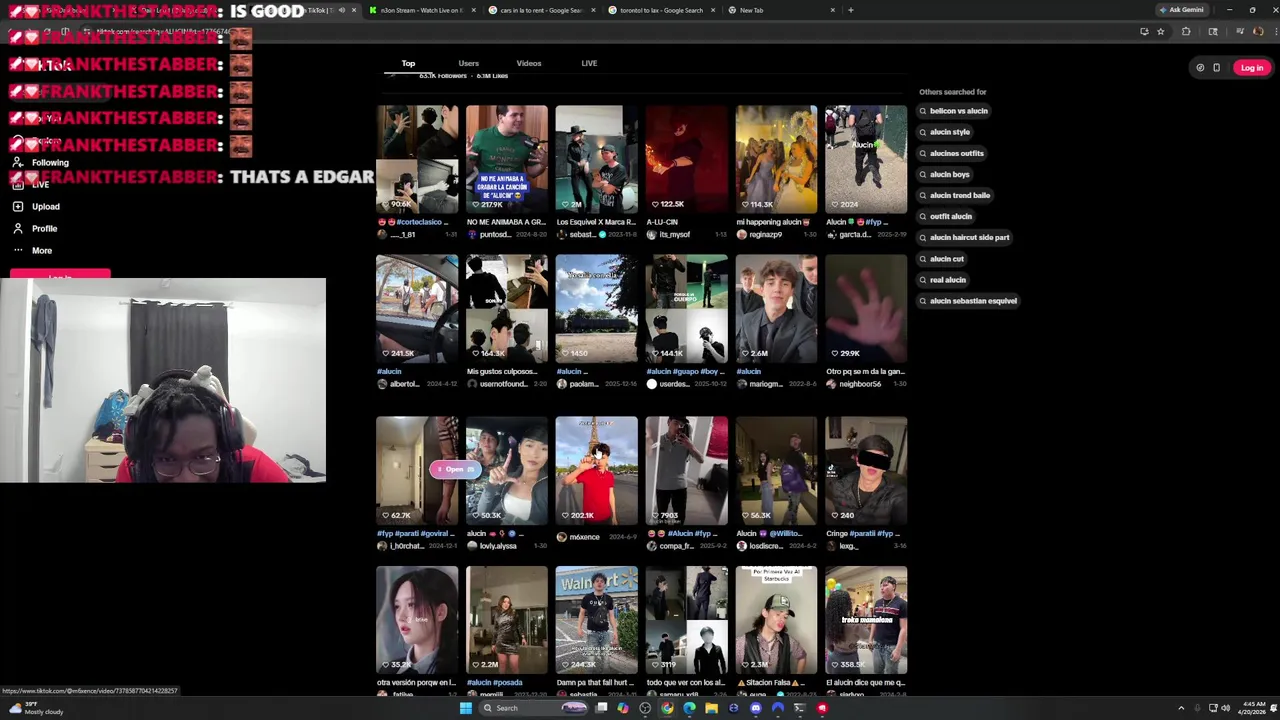1280x720 pixels.
Task: Switch to the Top search results tab
Action: [408, 63]
